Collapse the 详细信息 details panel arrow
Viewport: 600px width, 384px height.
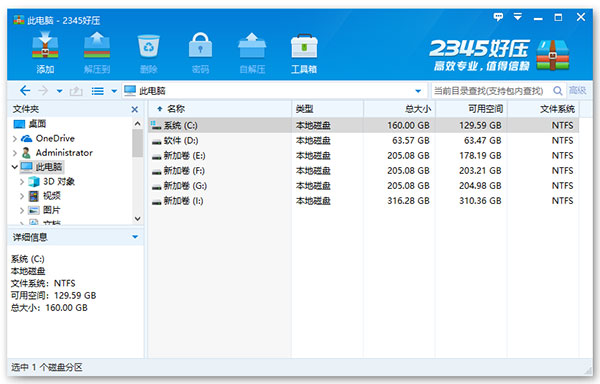[x=135, y=237]
